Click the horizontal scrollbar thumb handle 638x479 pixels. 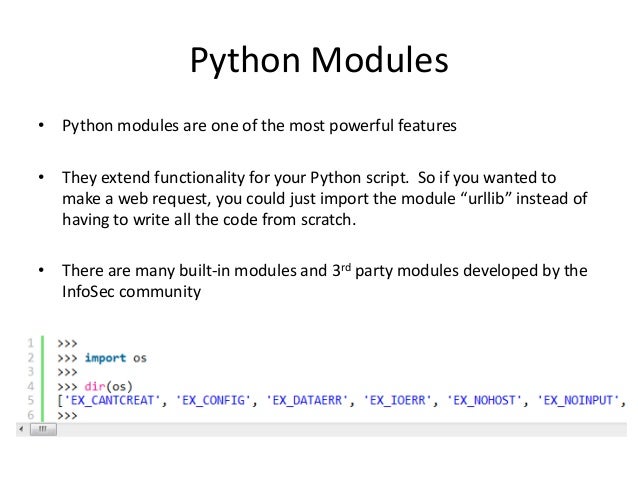coord(43,429)
